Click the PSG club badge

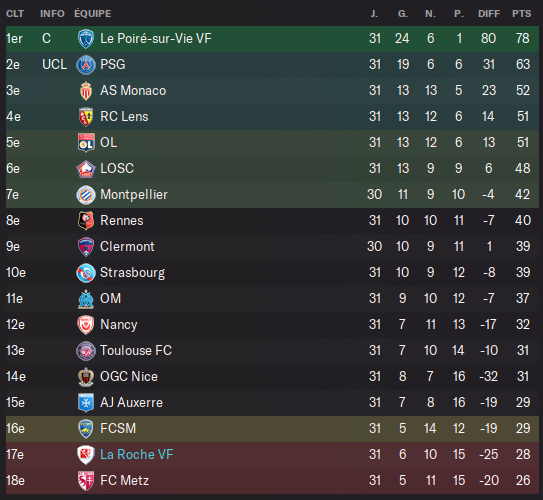coord(86,65)
